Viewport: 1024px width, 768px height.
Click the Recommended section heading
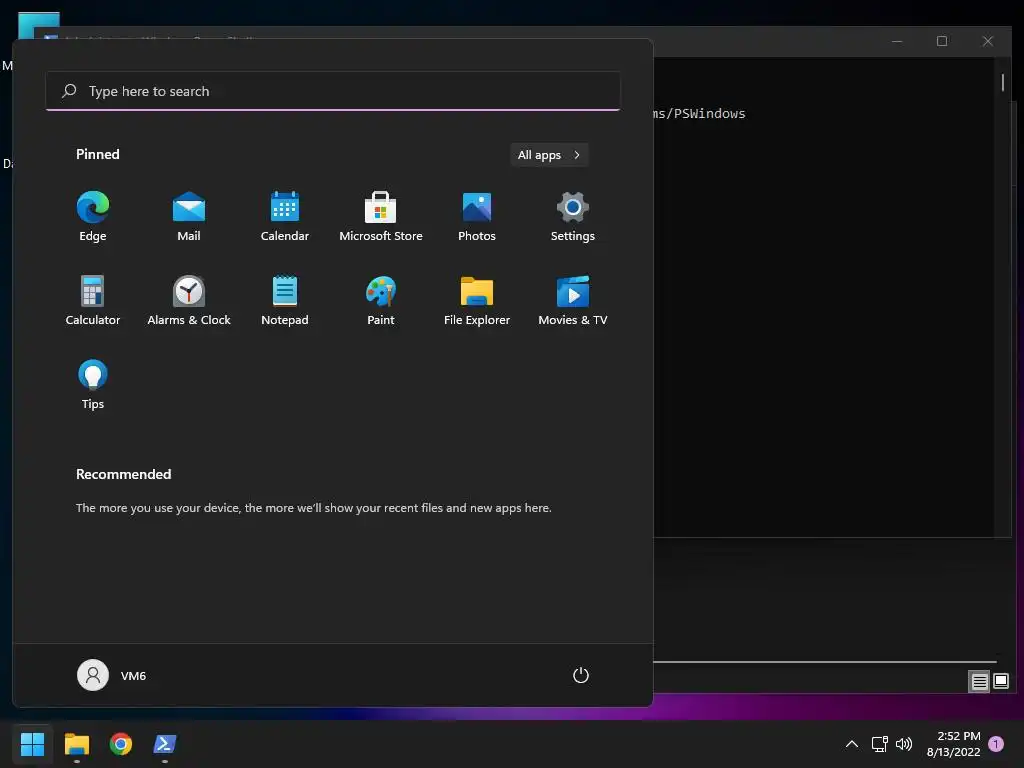(123, 474)
